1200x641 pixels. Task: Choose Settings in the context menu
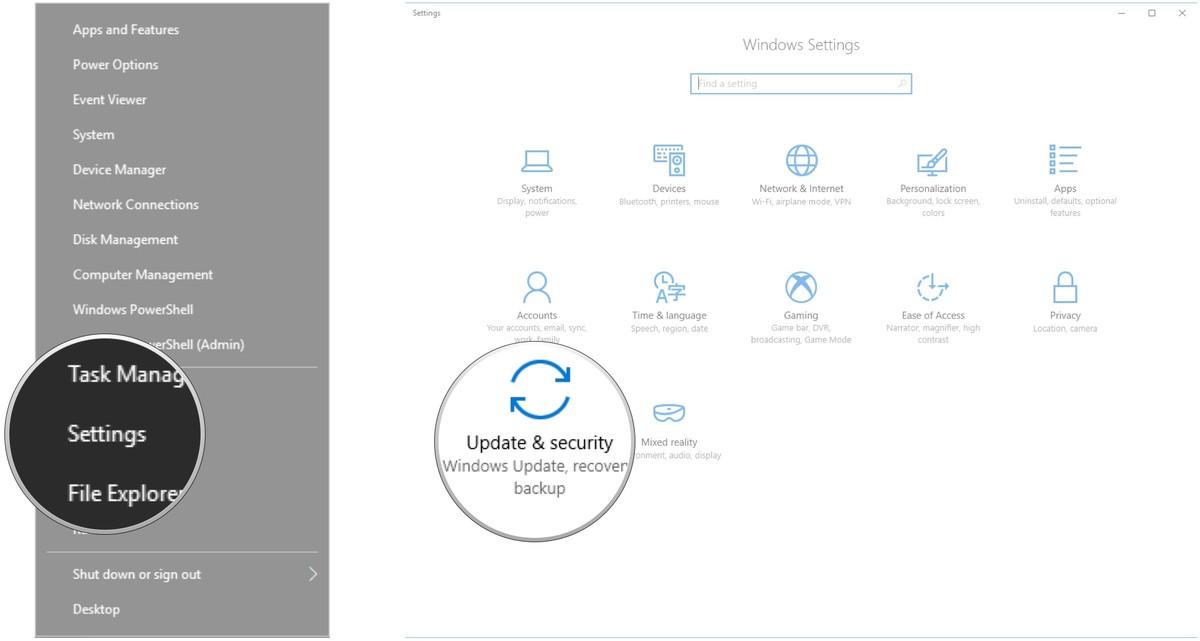(x=107, y=434)
